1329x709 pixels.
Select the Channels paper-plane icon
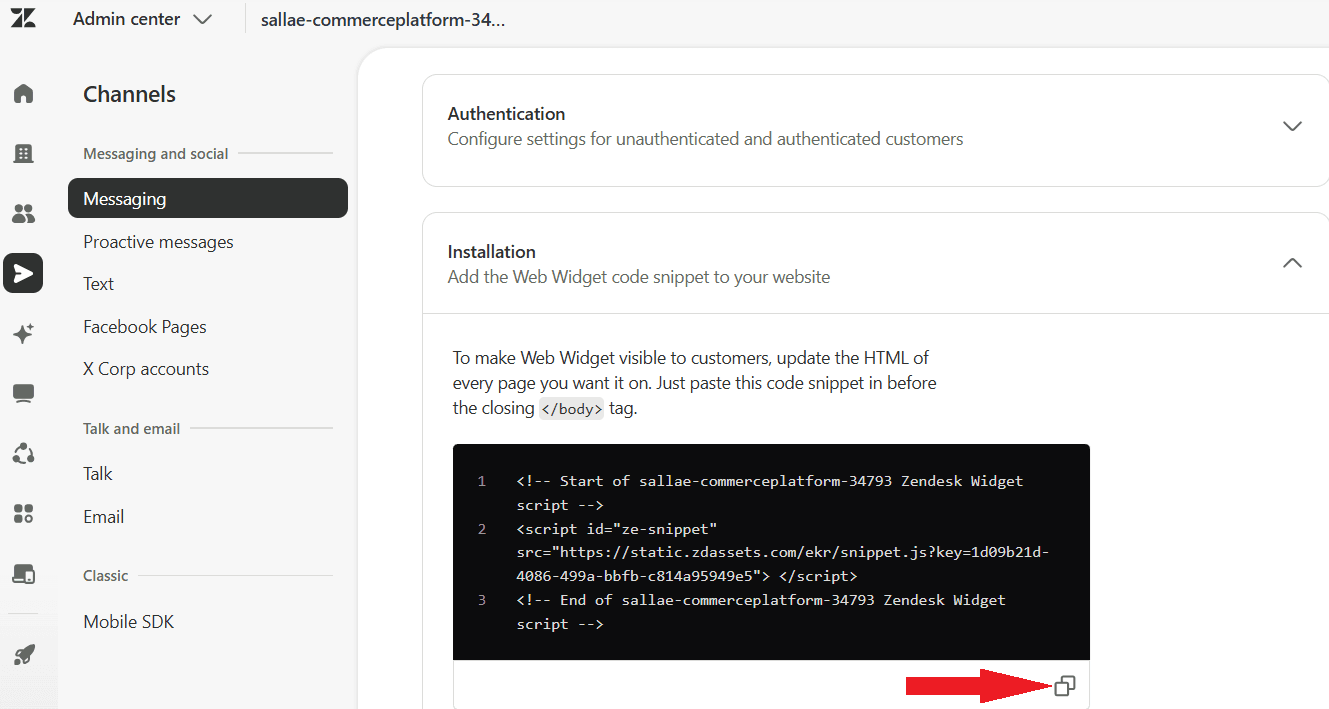click(x=23, y=273)
